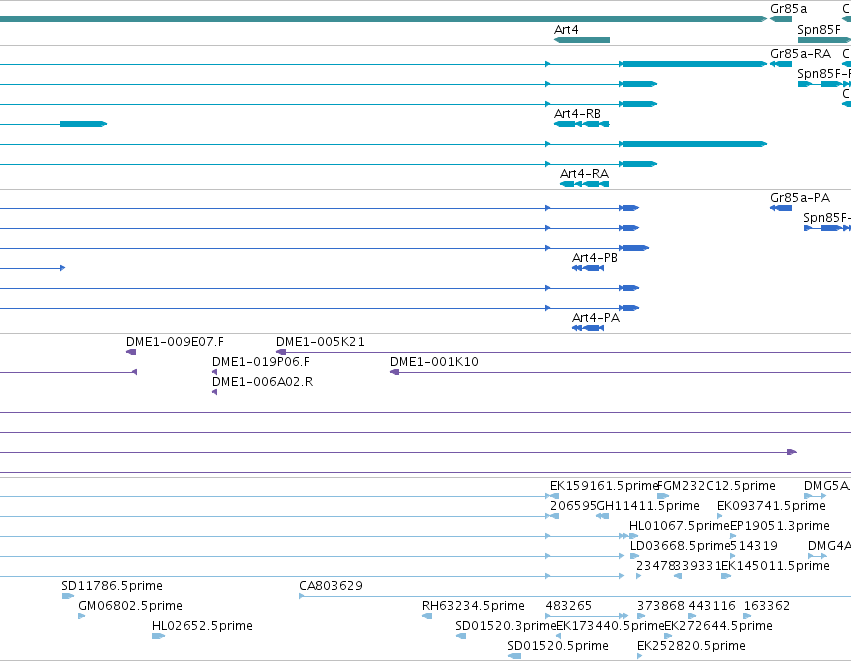This screenshot has height=661, width=851.
Task: Click the RH63234.5prime EST label
Action: click(x=473, y=606)
